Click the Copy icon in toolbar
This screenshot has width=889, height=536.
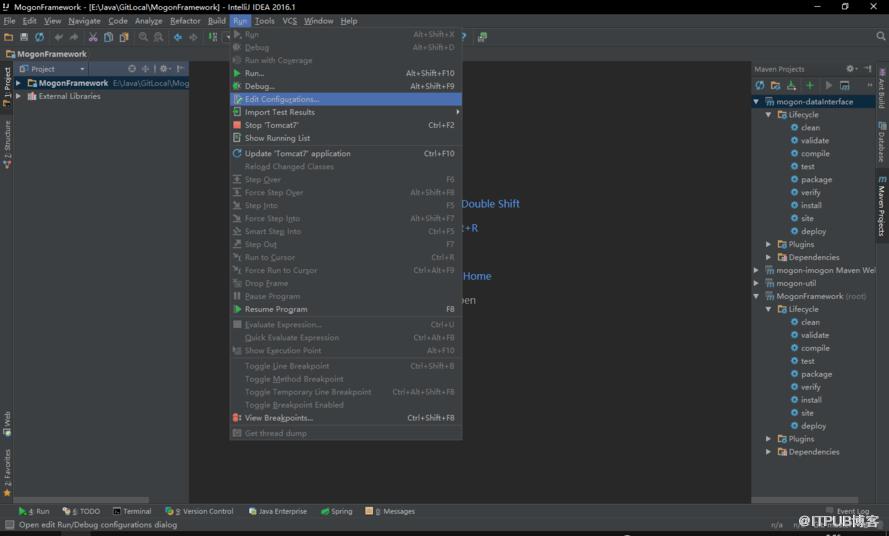click(x=108, y=37)
